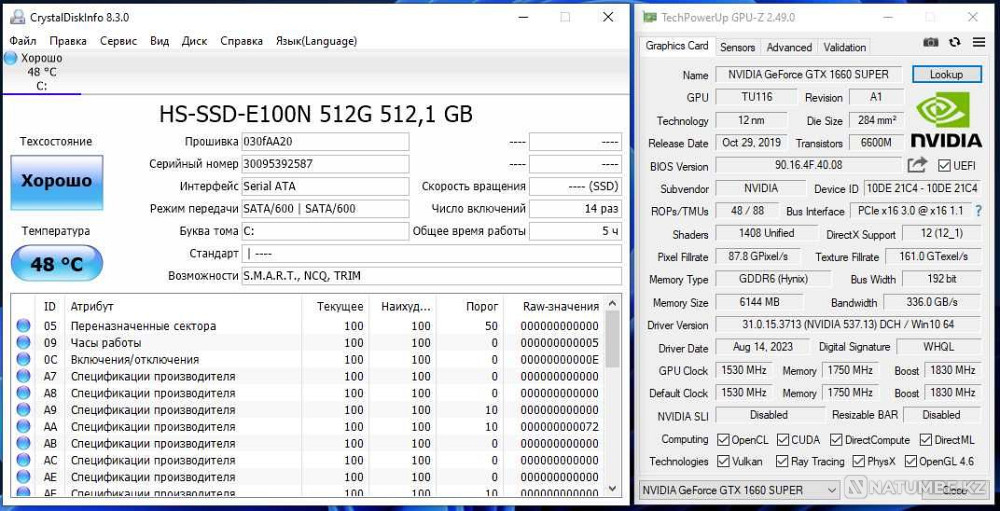Open the Справка menu

241,41
